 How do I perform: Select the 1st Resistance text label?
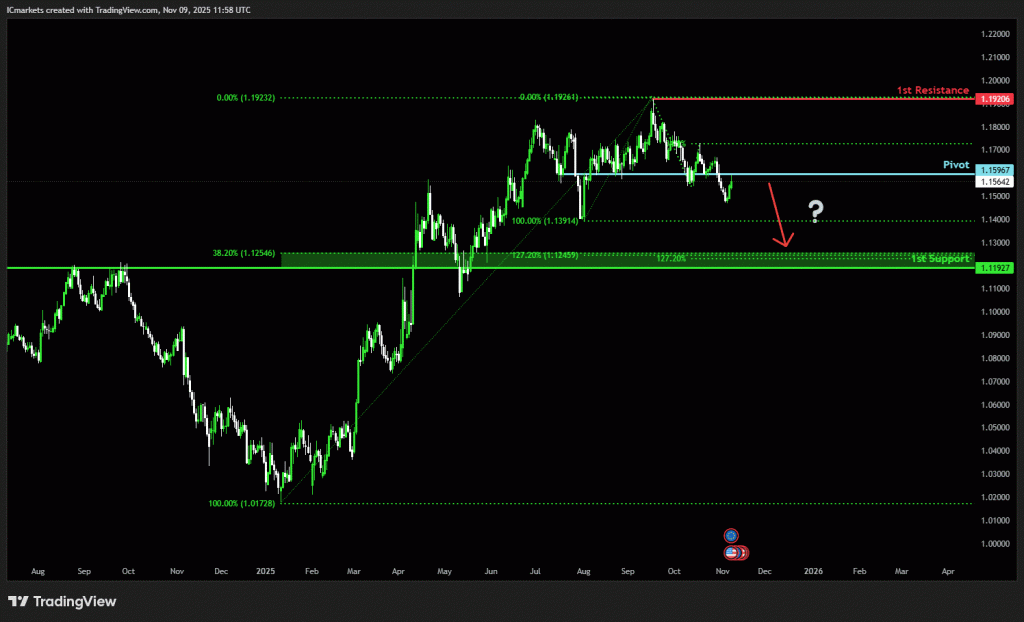[932, 90]
